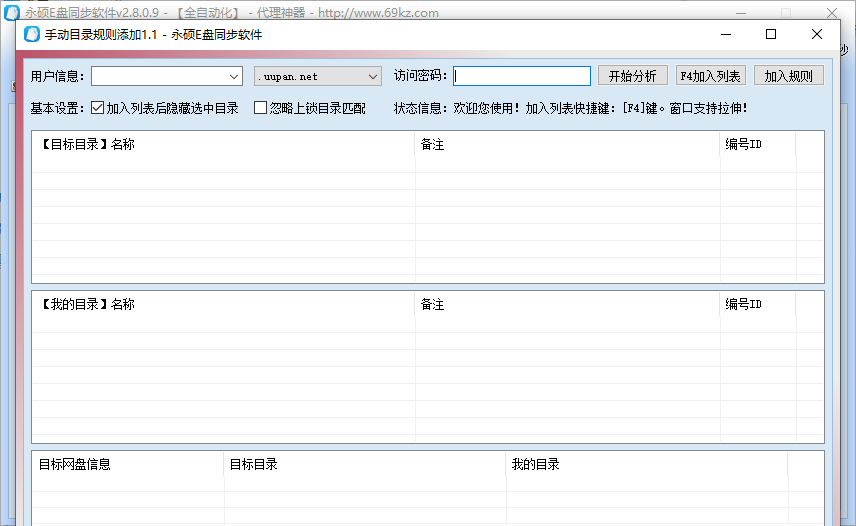Click 编号ID header in my directory list
Image resolution: width=856 pixels, height=526 pixels.
(x=757, y=304)
